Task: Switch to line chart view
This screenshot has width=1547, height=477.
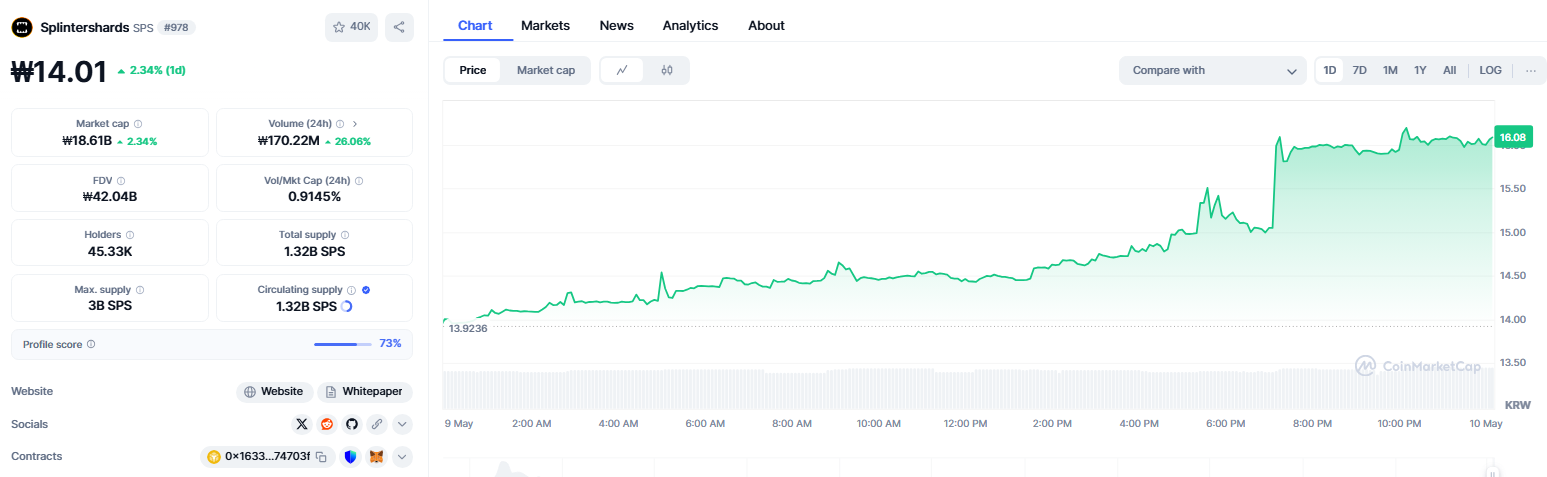Action: 622,70
